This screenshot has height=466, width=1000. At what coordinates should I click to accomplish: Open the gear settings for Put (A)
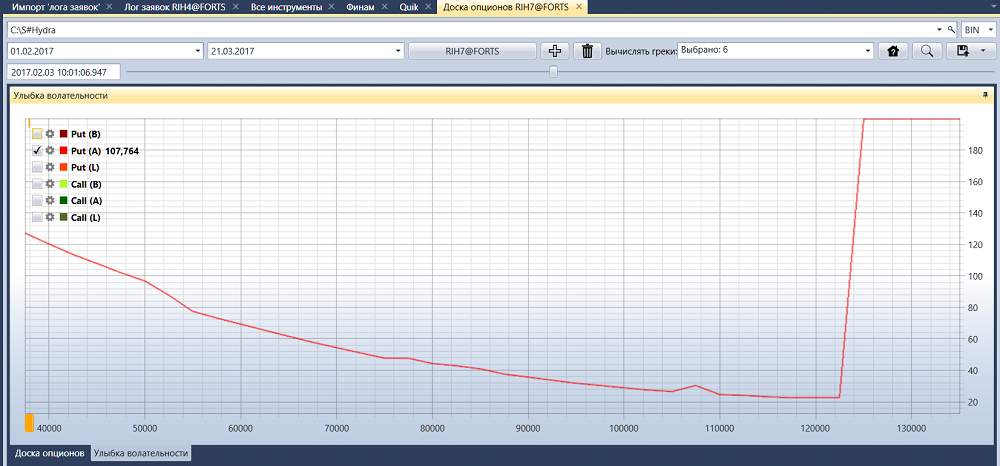(x=50, y=151)
